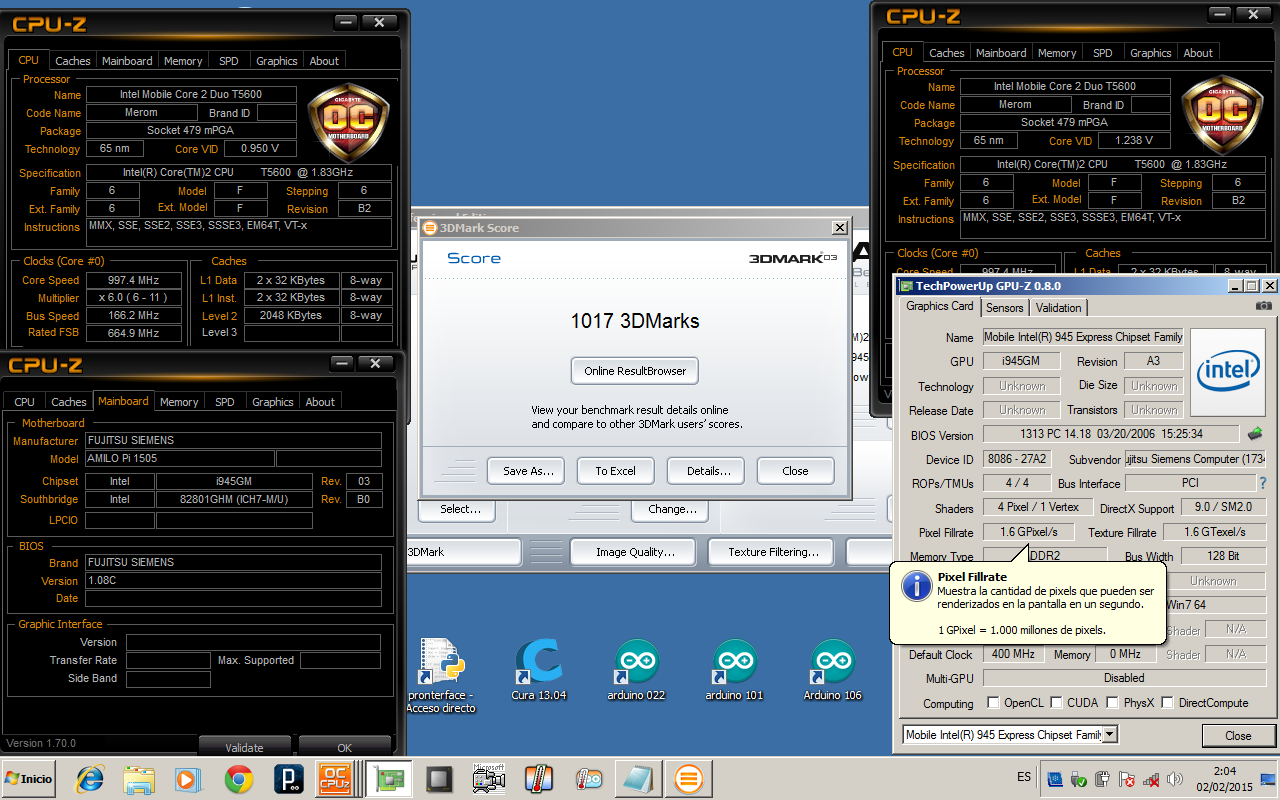Click the Device ID 8086 - 27A2 field
Screen dimensions: 1280x800
tap(1019, 460)
